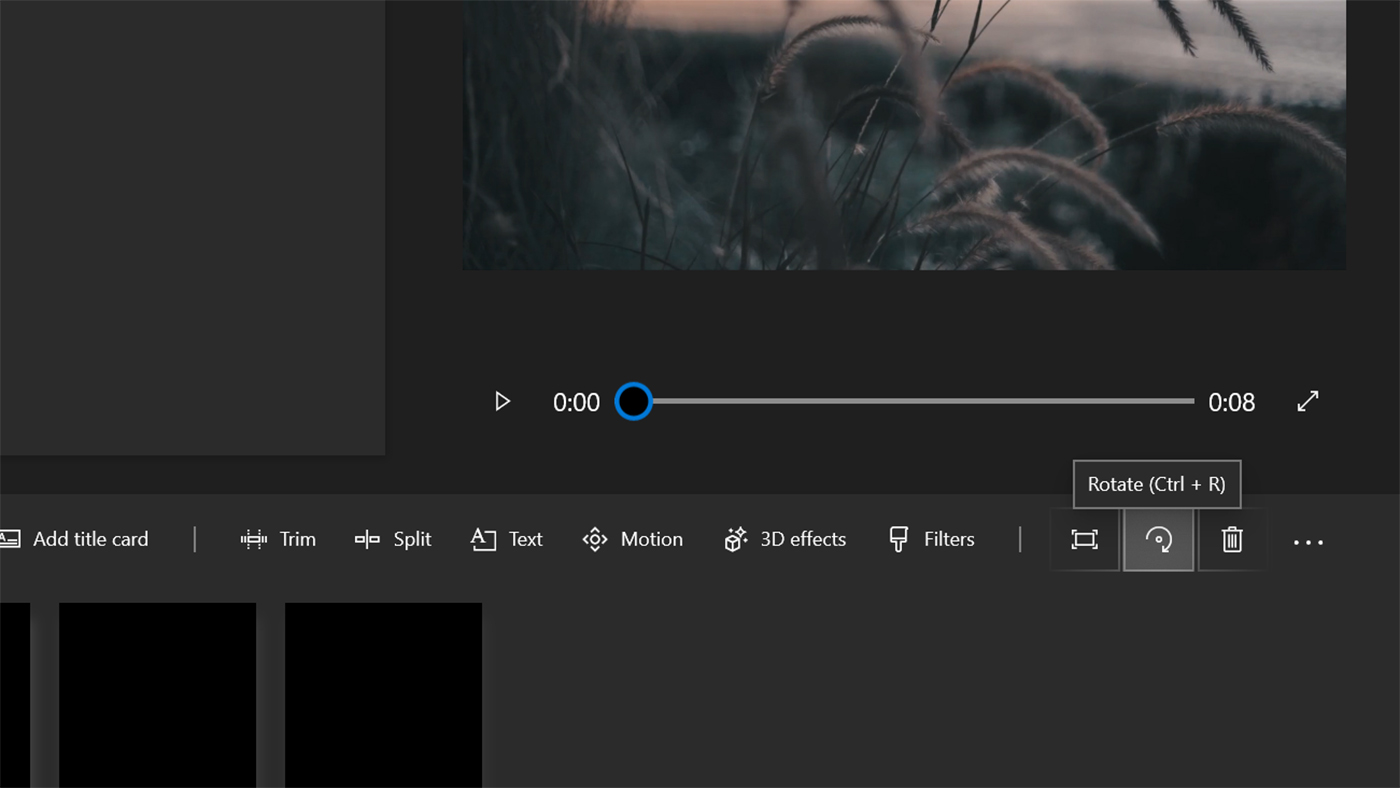This screenshot has width=1400, height=788.
Task: Select the first storyboard clip thumbnail
Action: click(x=157, y=694)
